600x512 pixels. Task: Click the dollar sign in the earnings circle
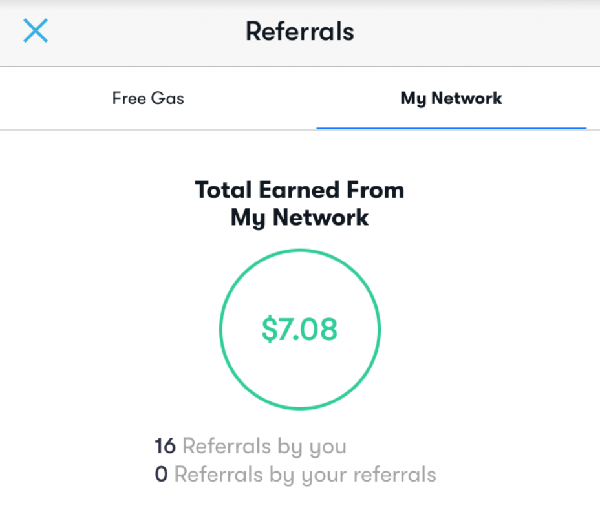[269, 329]
